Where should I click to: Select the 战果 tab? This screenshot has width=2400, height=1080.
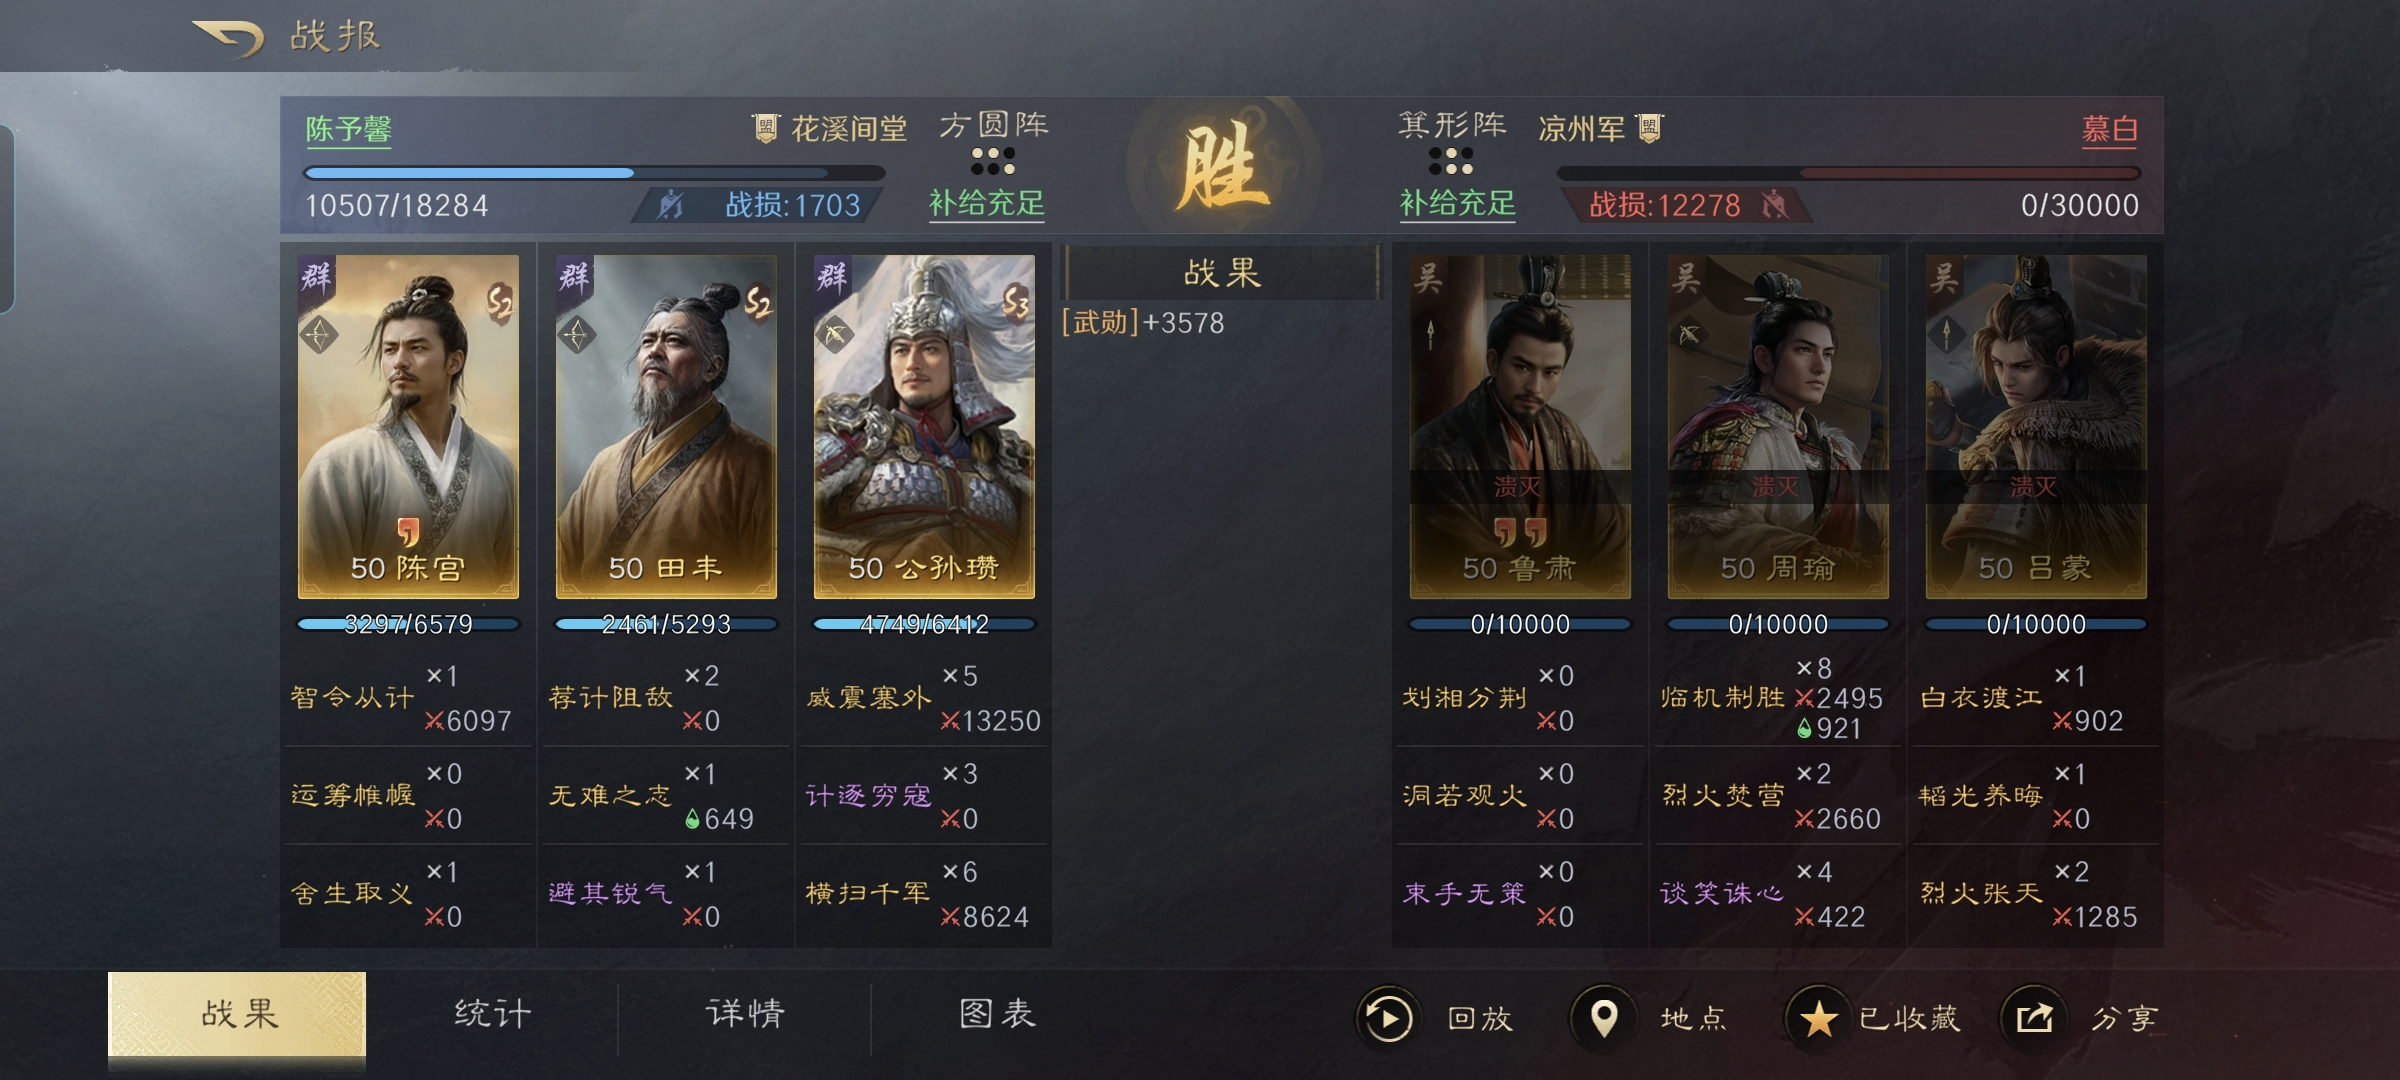237,1014
